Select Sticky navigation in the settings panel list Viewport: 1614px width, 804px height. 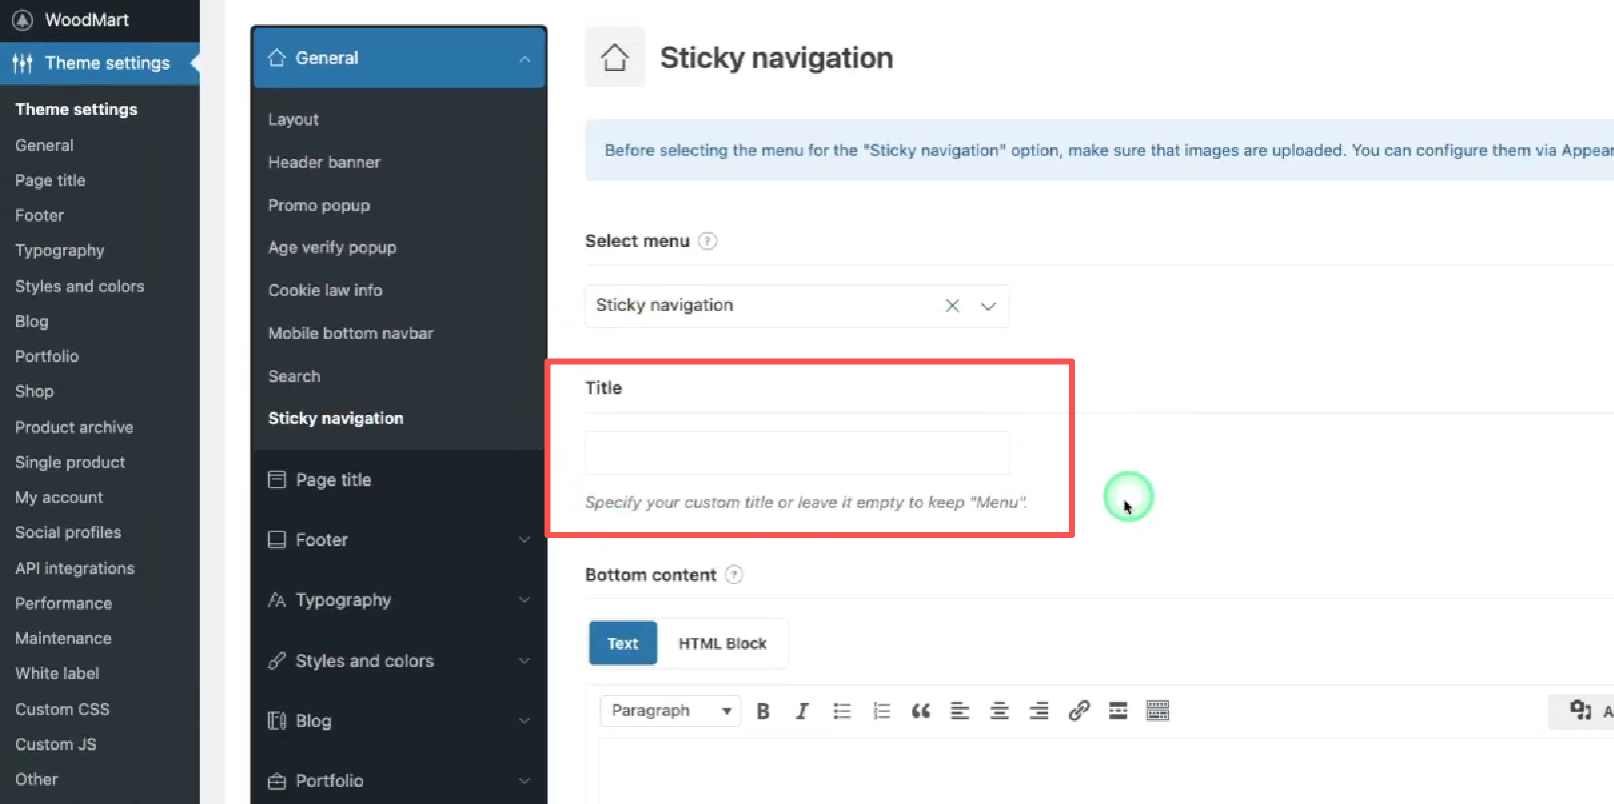point(336,418)
